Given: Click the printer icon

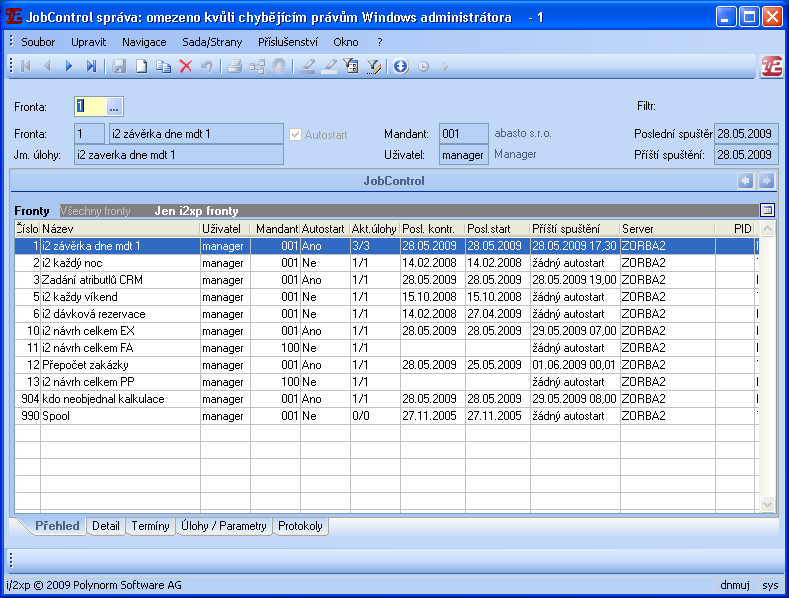Looking at the screenshot, I should coord(234,66).
